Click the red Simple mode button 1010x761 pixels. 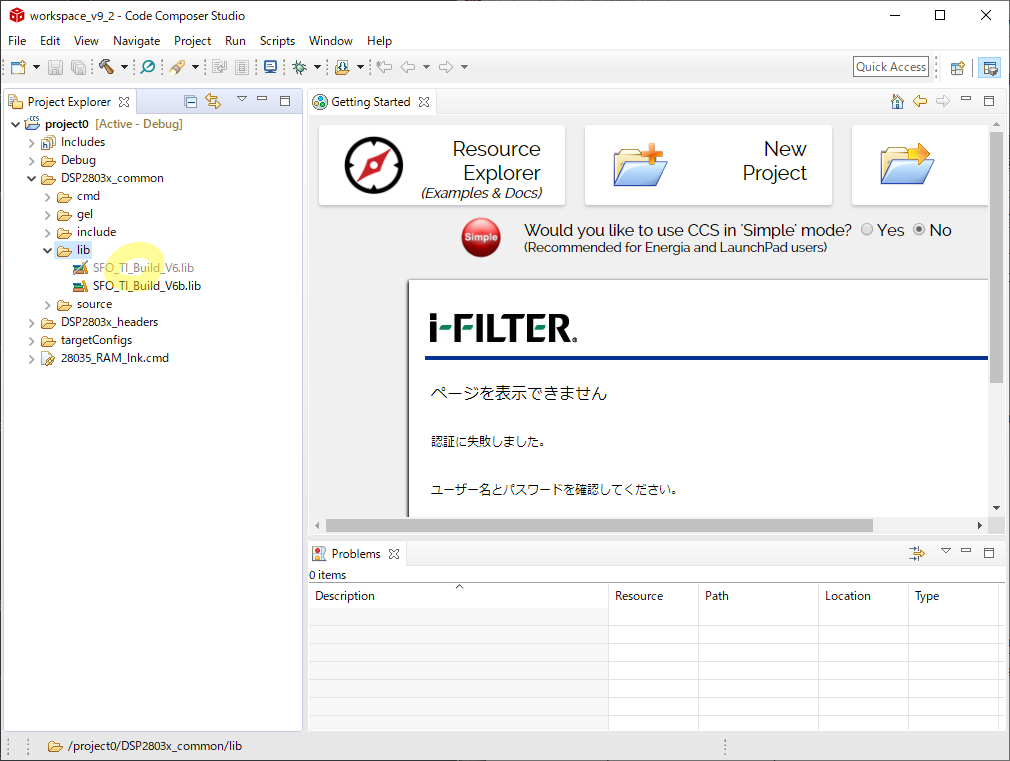point(480,237)
